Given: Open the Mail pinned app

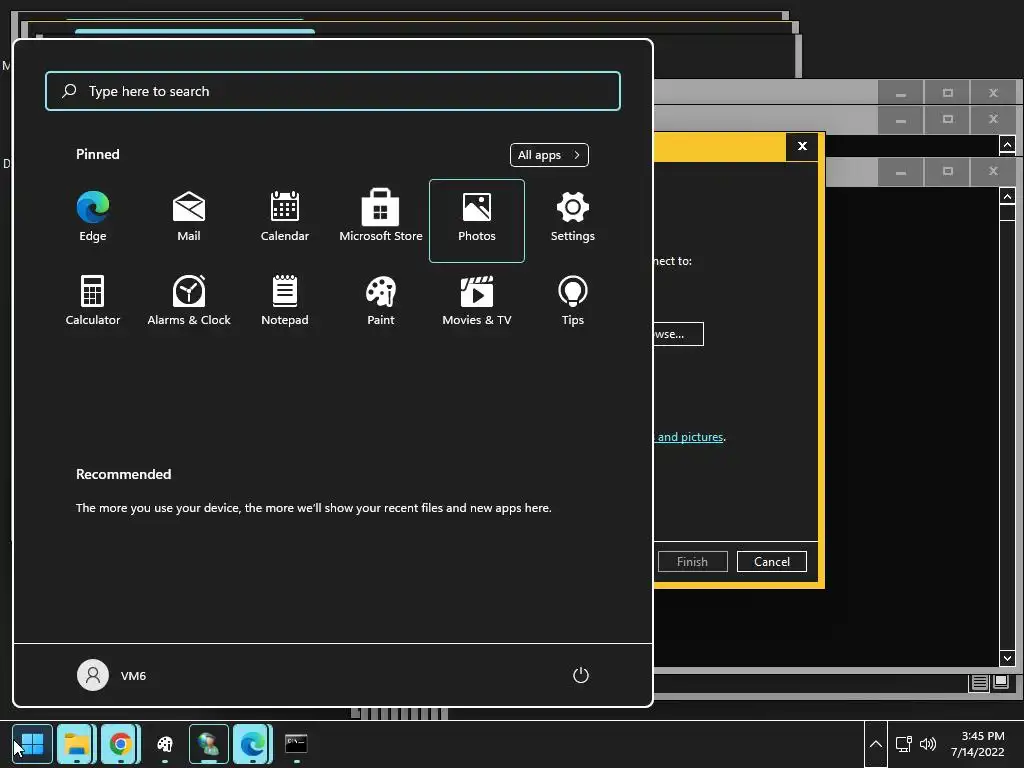Looking at the screenshot, I should coord(189,217).
